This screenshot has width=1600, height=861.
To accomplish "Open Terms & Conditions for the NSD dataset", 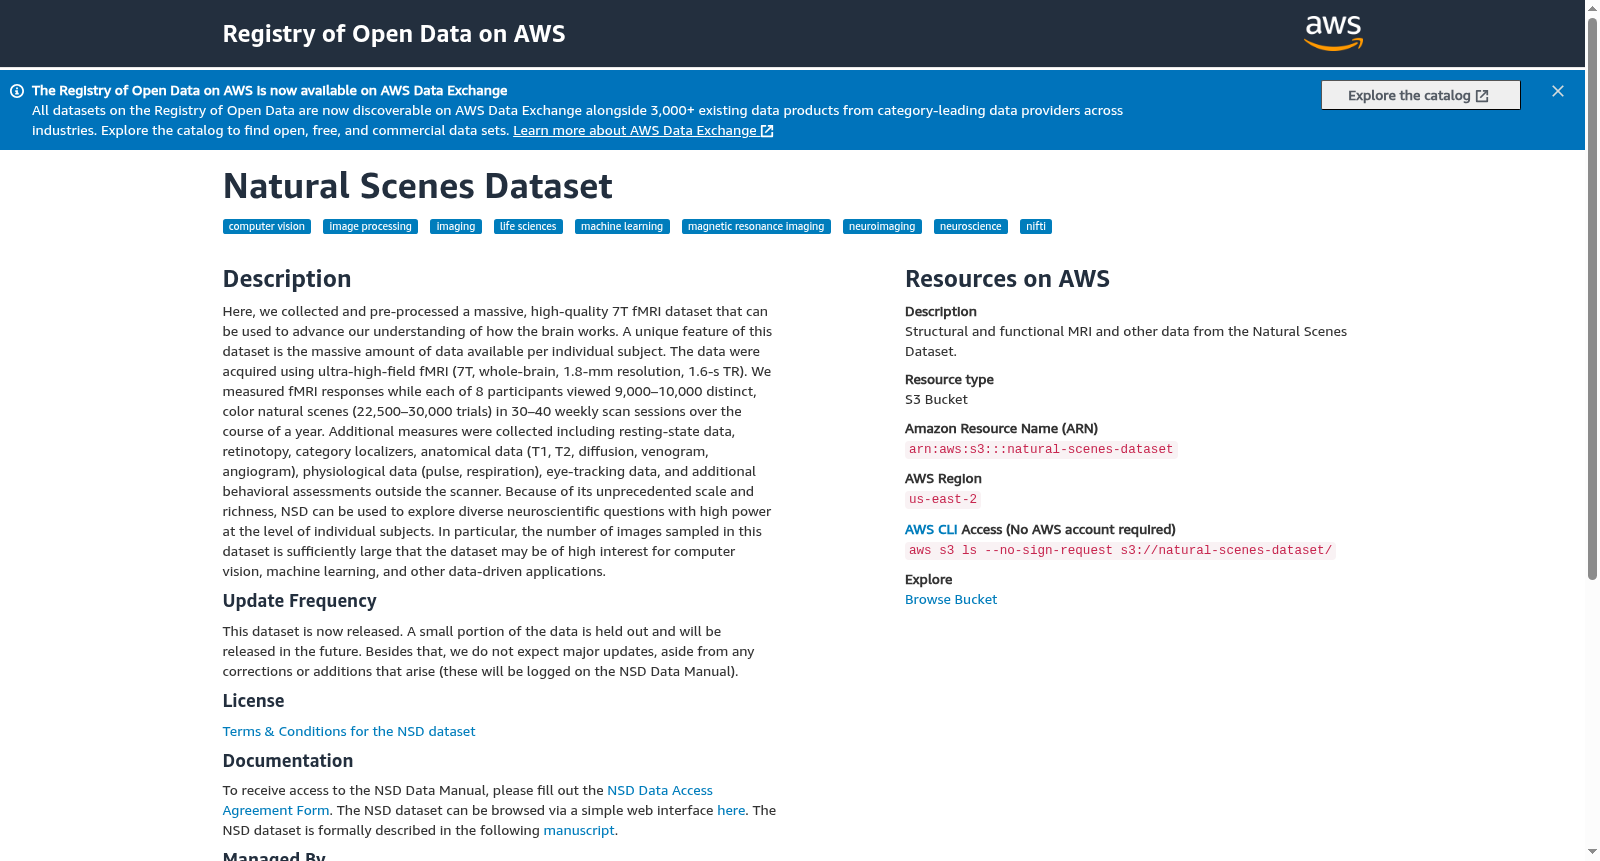I will (349, 731).
